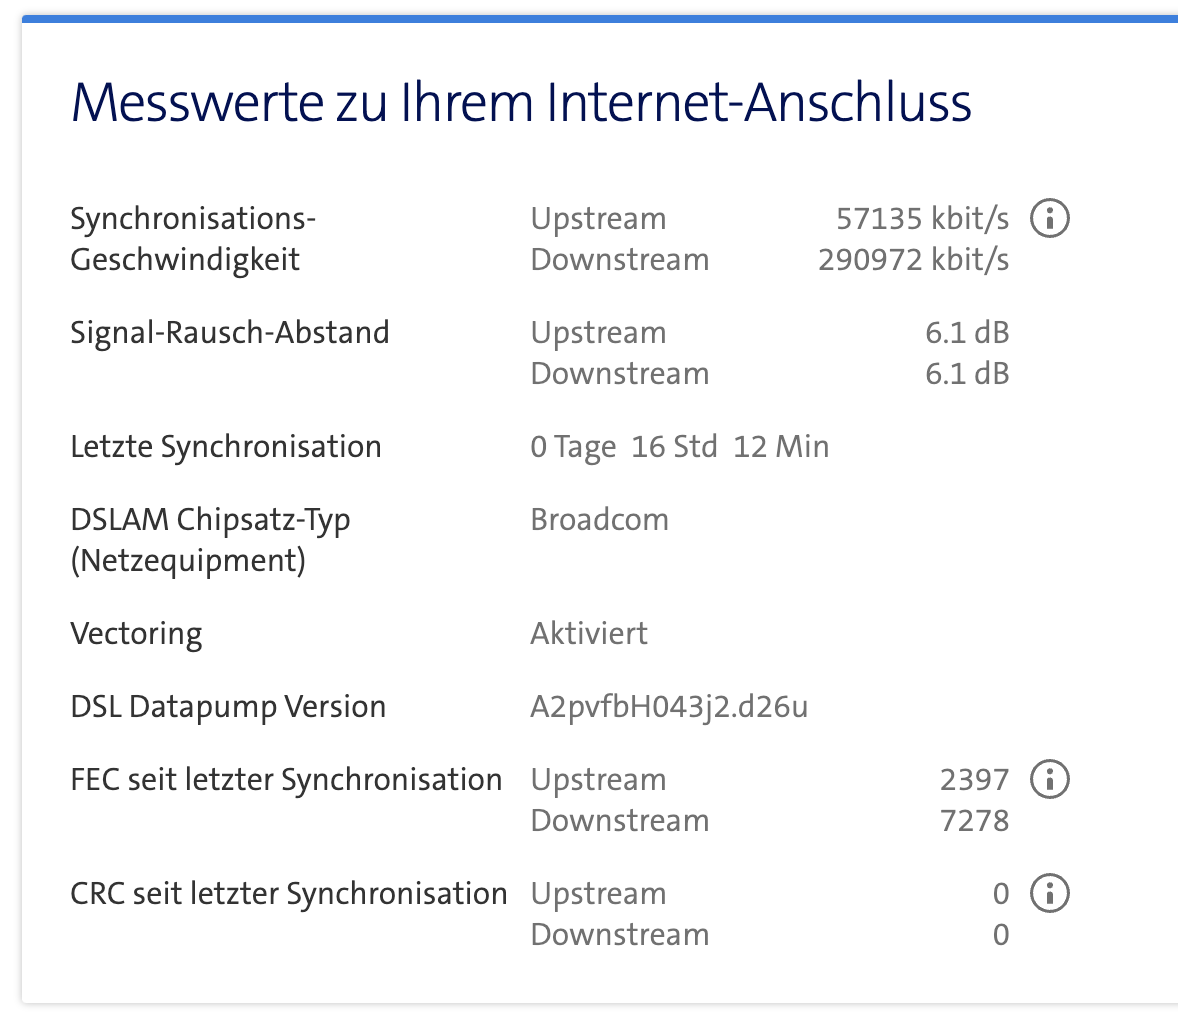This screenshot has width=1178, height=1026.
Task: Select the Aktiviert vectoring status
Action: click(x=589, y=634)
